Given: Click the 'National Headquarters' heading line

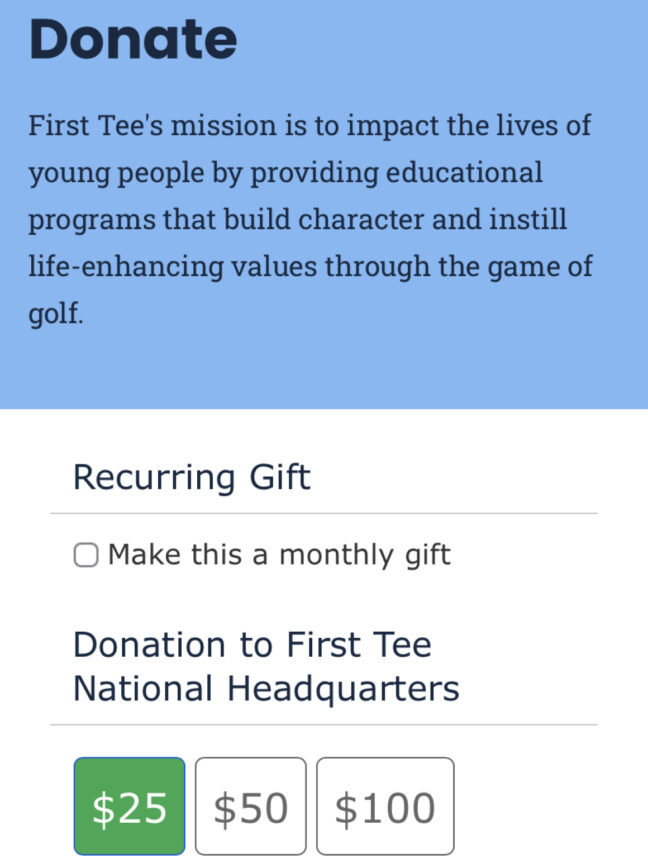Looking at the screenshot, I should tap(266, 689).
